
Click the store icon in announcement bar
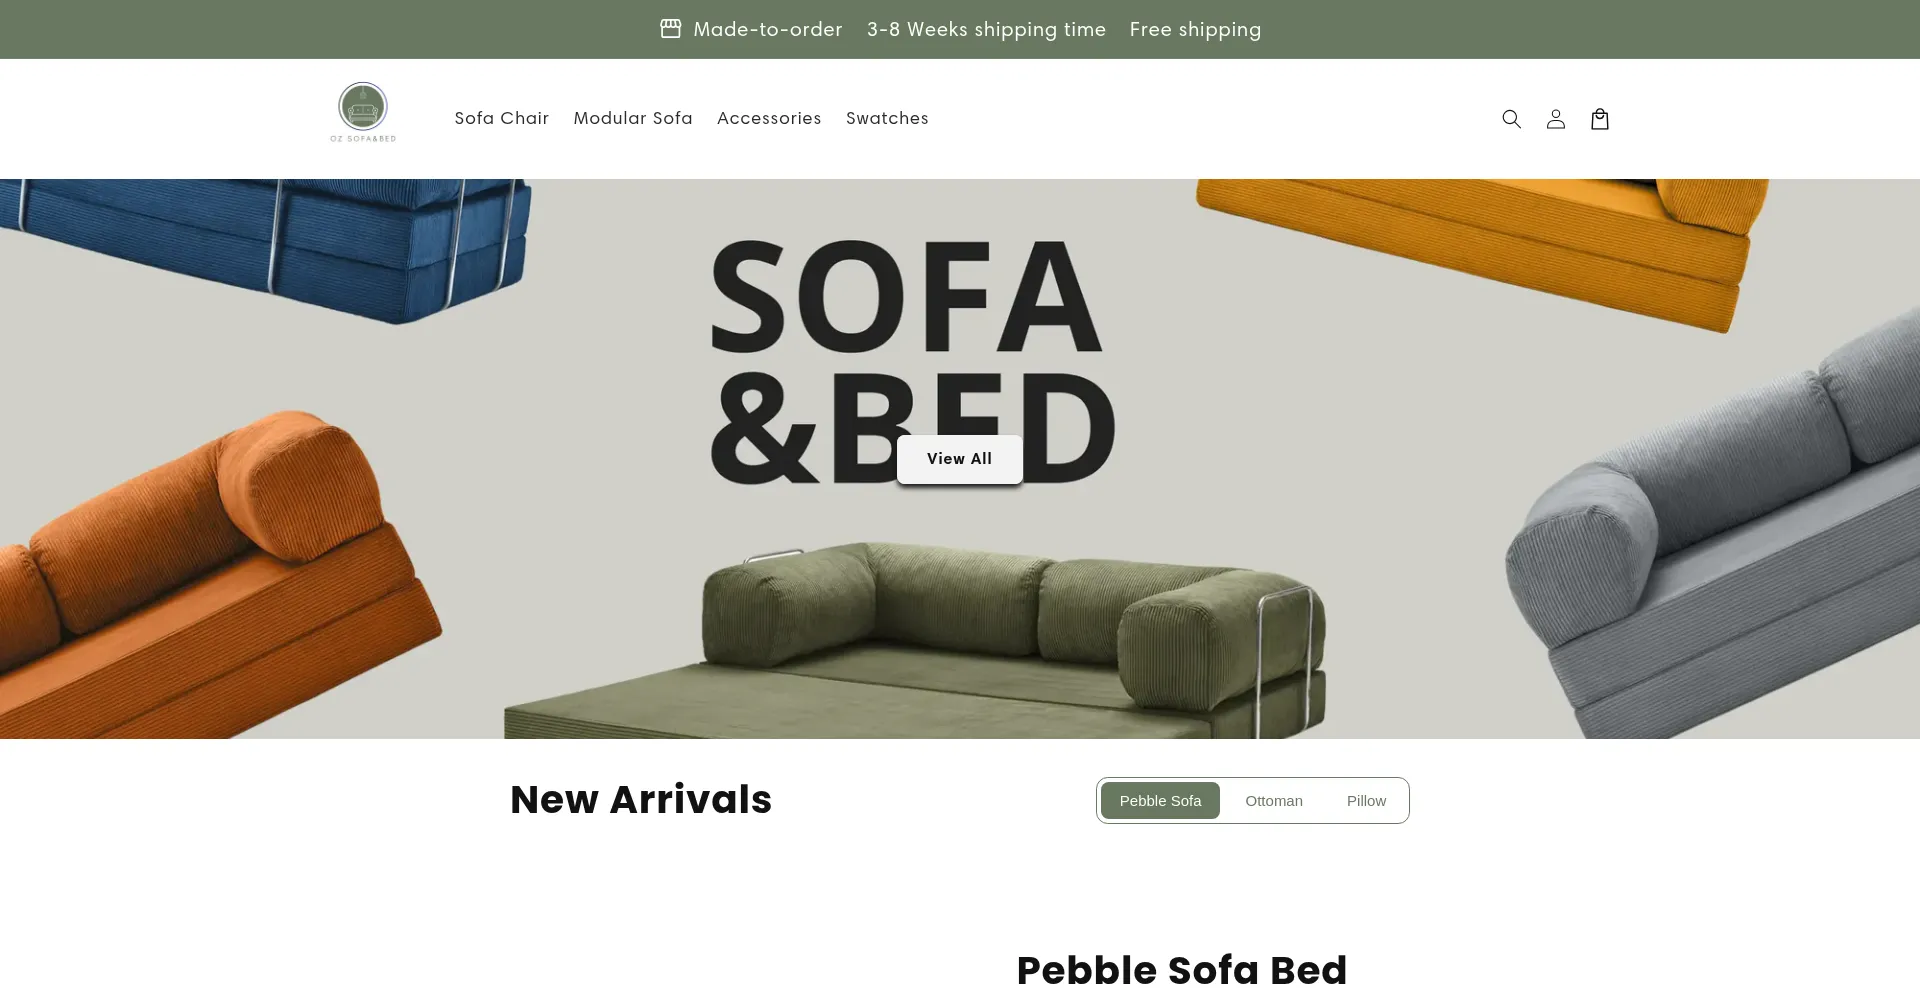click(670, 29)
